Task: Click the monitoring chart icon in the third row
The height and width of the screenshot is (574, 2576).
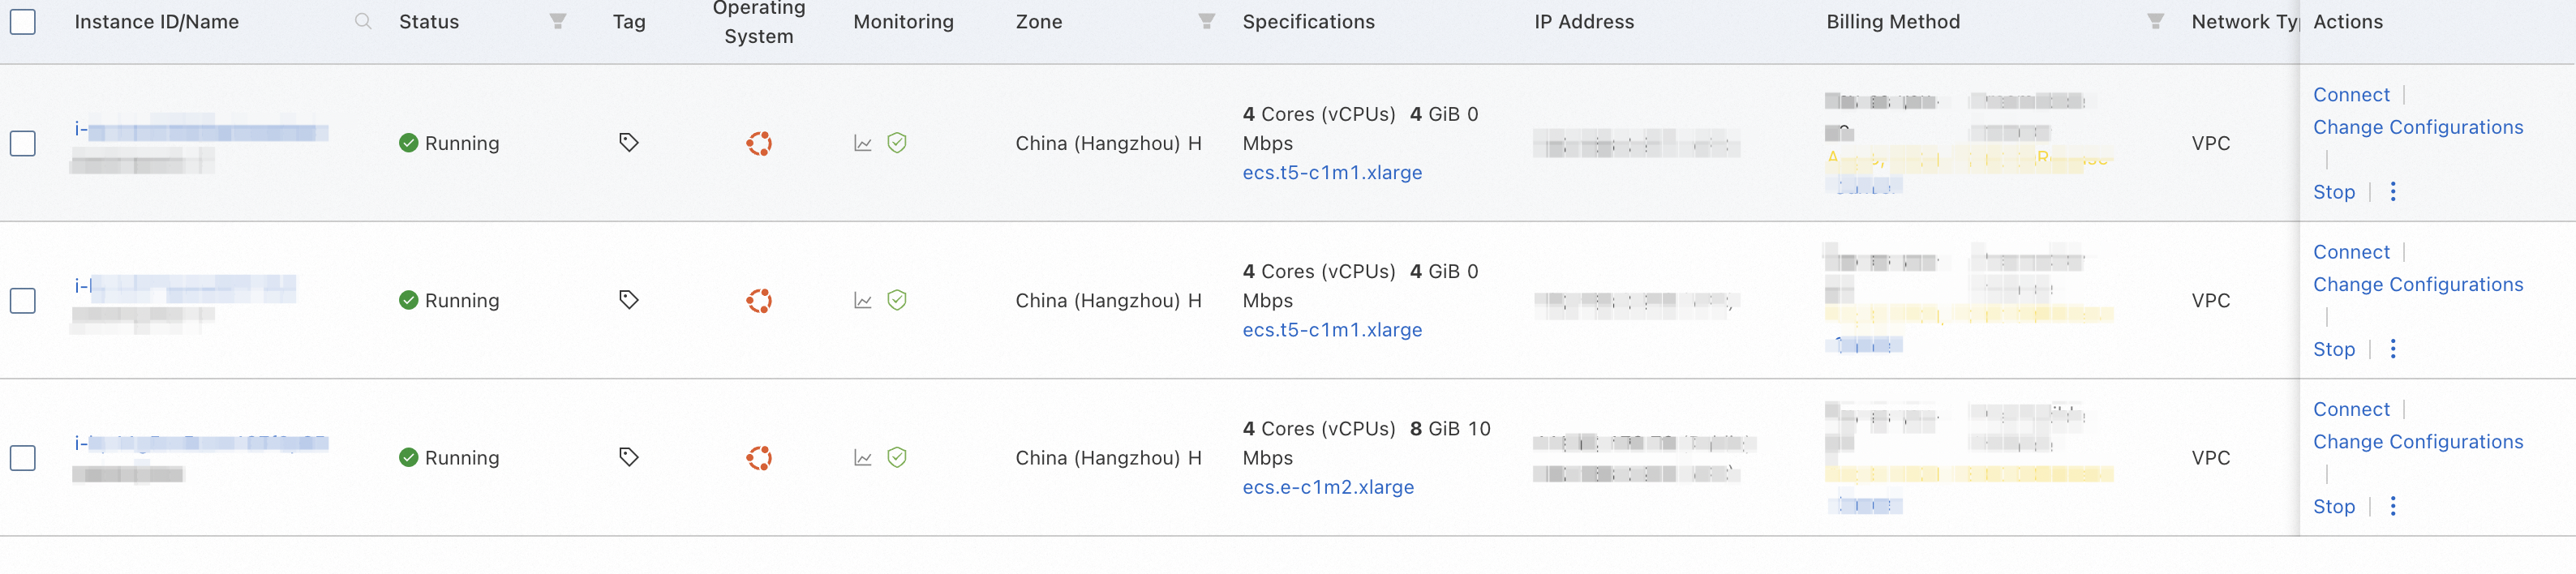Action: pos(863,458)
